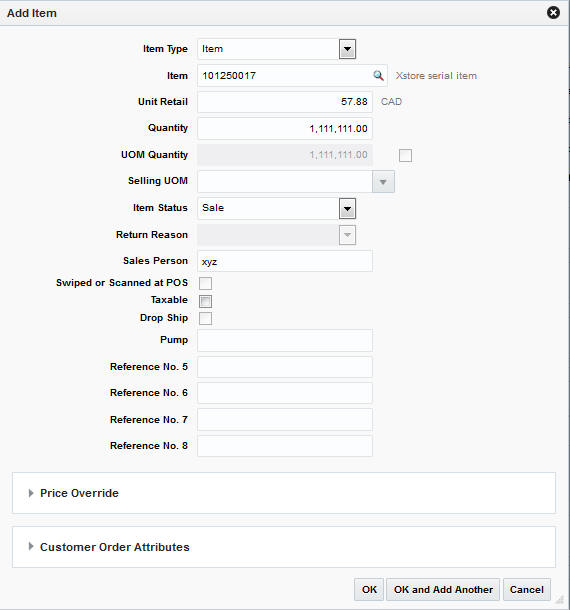This screenshot has width=570, height=610.
Task: Click the disabled Return Reason dropdown arrow
Action: pyautogui.click(x=347, y=235)
